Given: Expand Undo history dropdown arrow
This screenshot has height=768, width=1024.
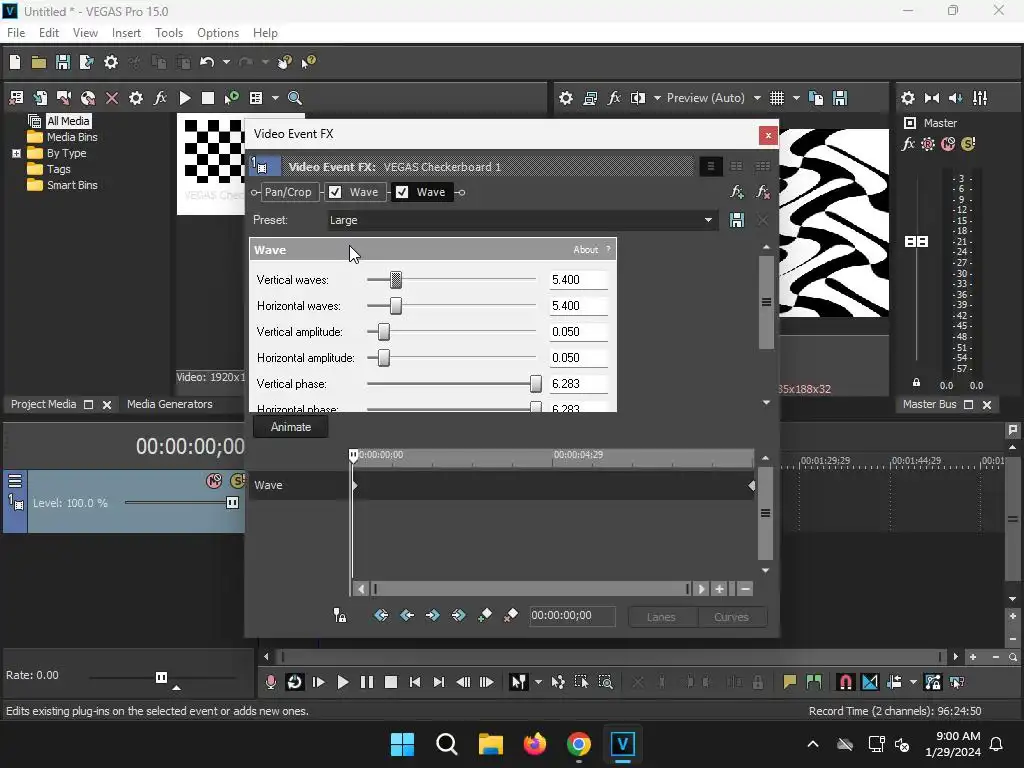Looking at the screenshot, I should click(x=226, y=62).
